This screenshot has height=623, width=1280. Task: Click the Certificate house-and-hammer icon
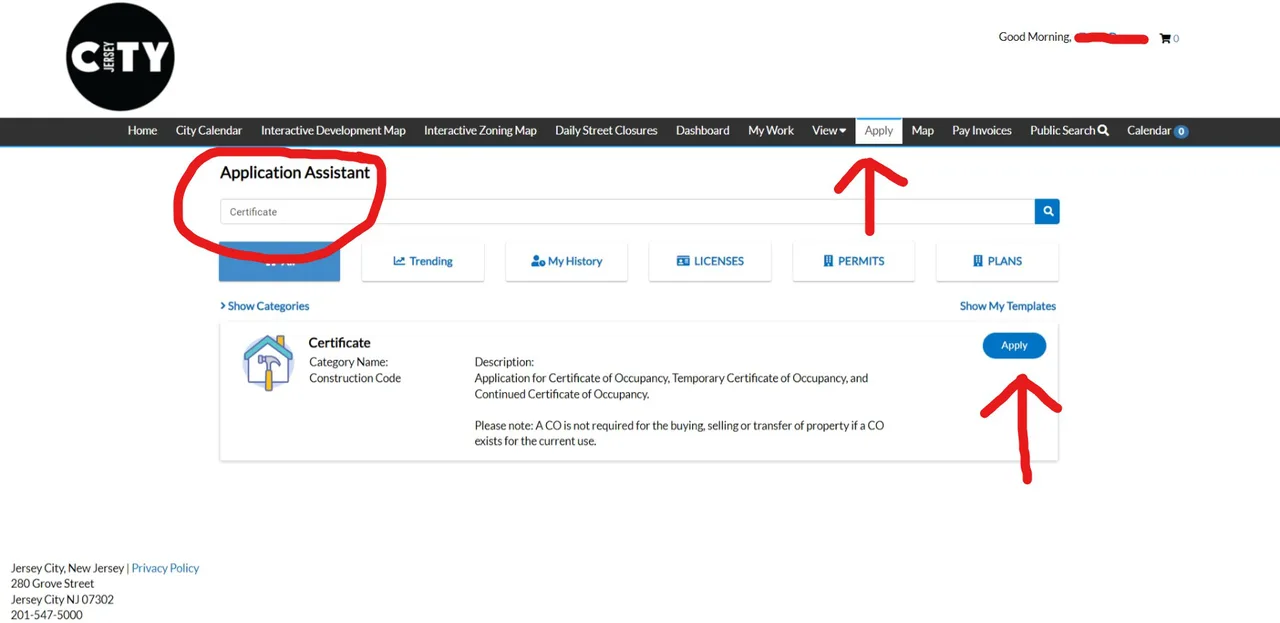point(268,362)
